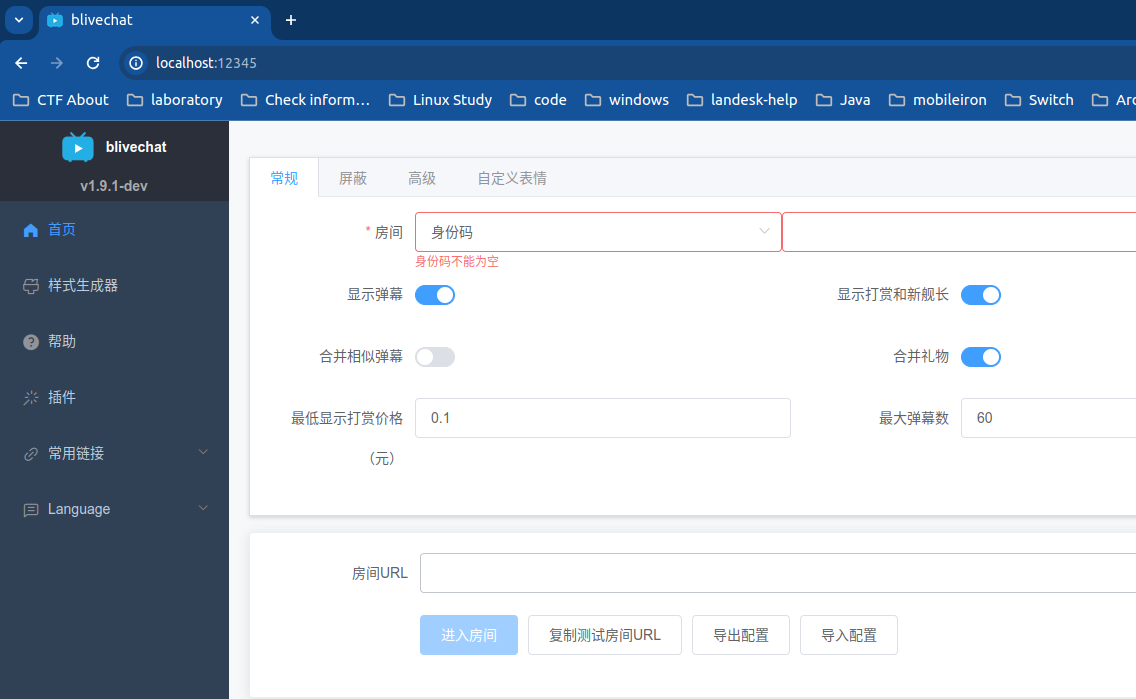Open the 身份码 room type dropdown
This screenshot has width=1136, height=699.
pyautogui.click(x=598, y=232)
